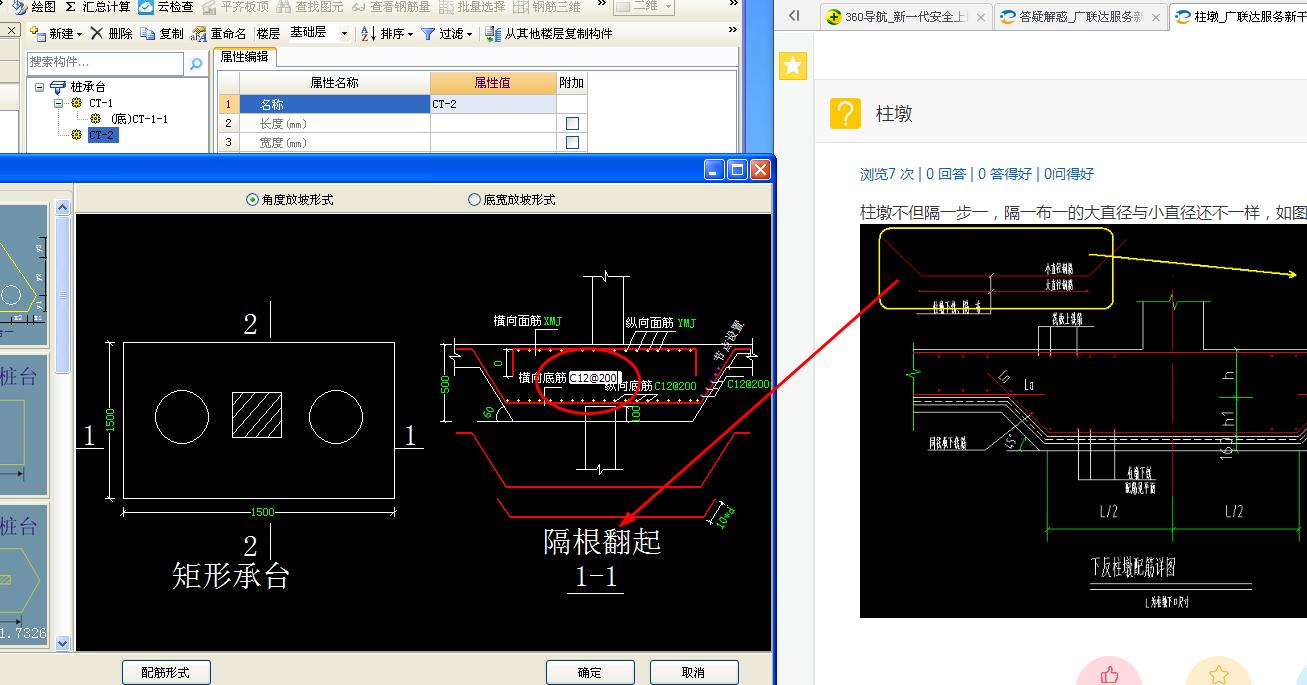Click 取消 to cancel dialog
Image resolution: width=1307 pixels, height=685 pixels.
693,672
